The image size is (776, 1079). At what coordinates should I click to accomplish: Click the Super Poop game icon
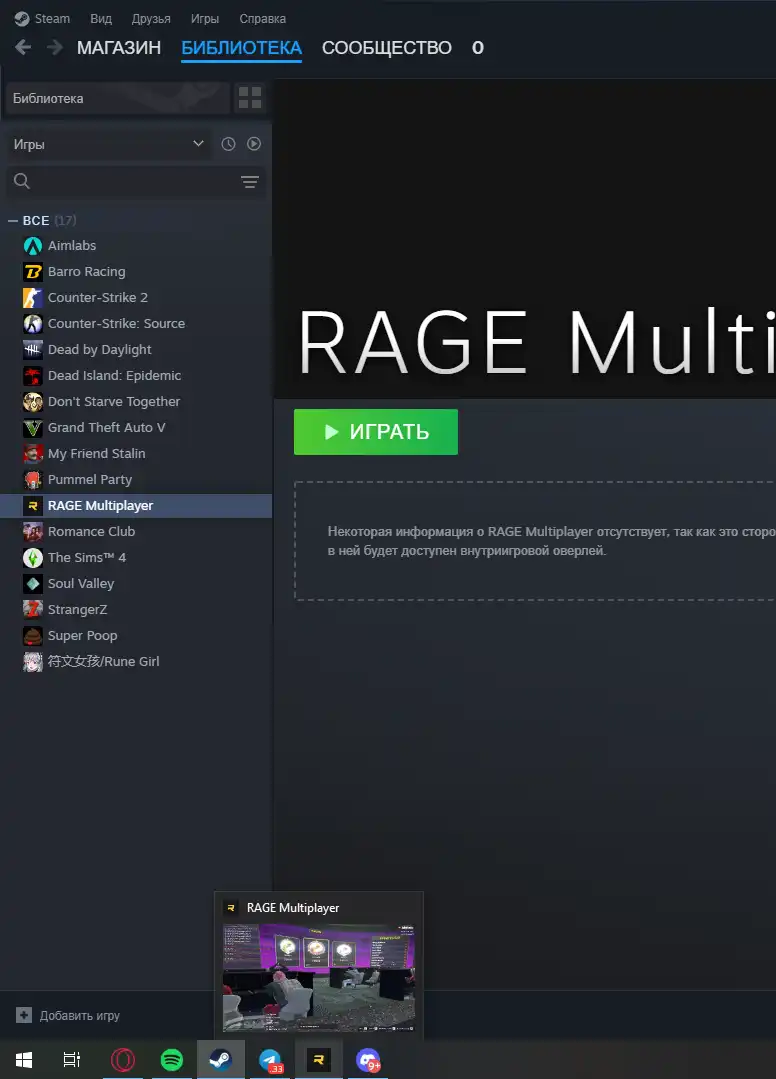coord(32,636)
